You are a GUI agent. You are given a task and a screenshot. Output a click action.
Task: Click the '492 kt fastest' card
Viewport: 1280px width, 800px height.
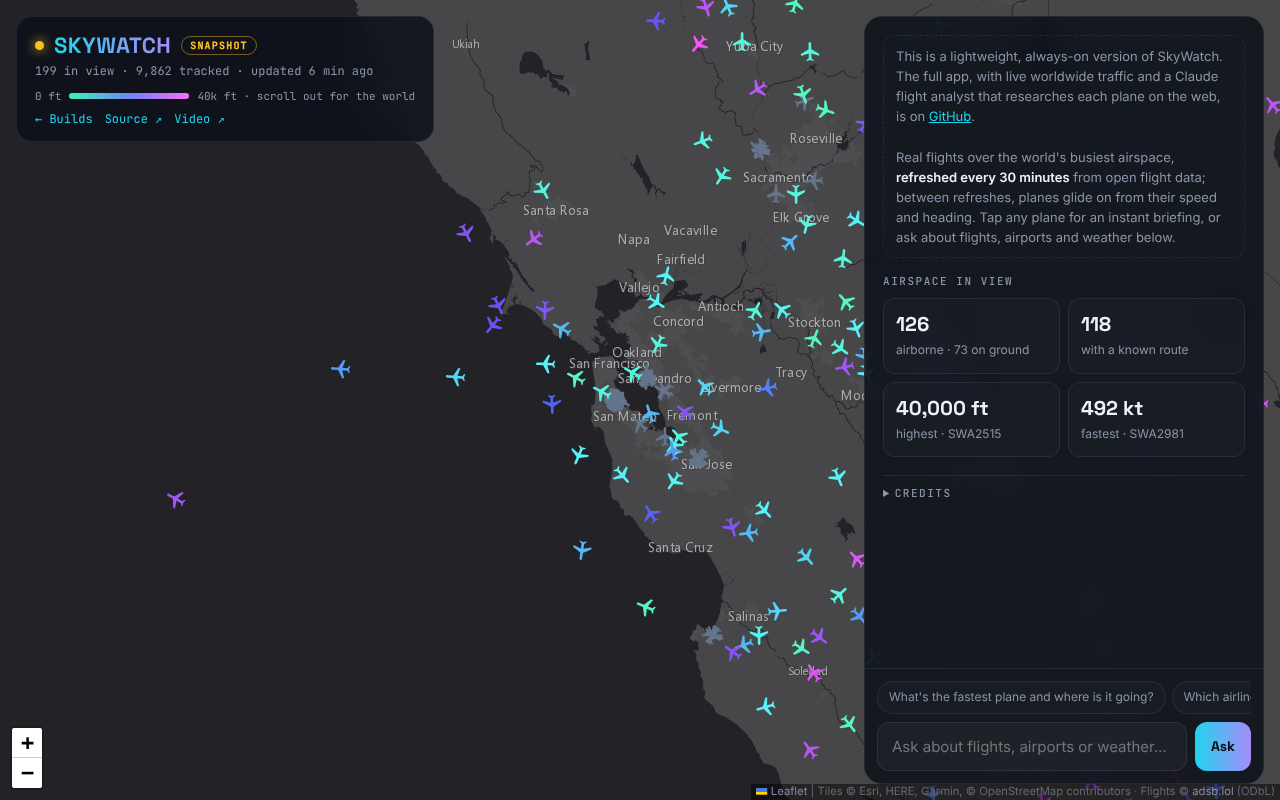point(1156,420)
